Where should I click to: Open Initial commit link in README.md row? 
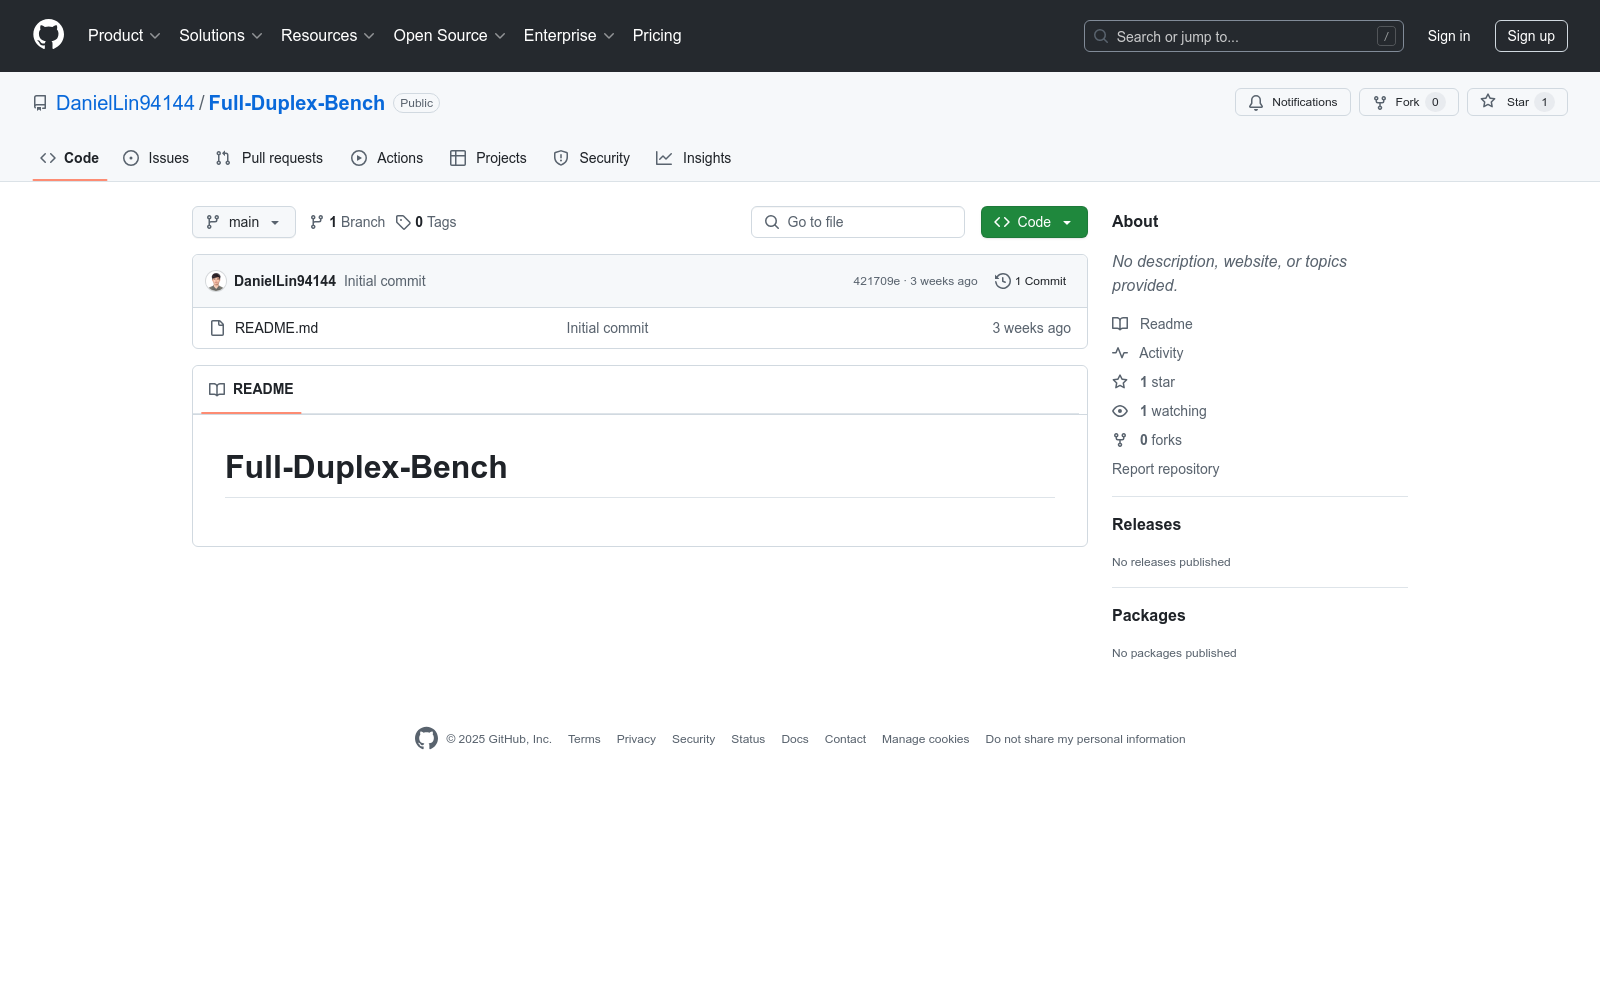tap(607, 328)
